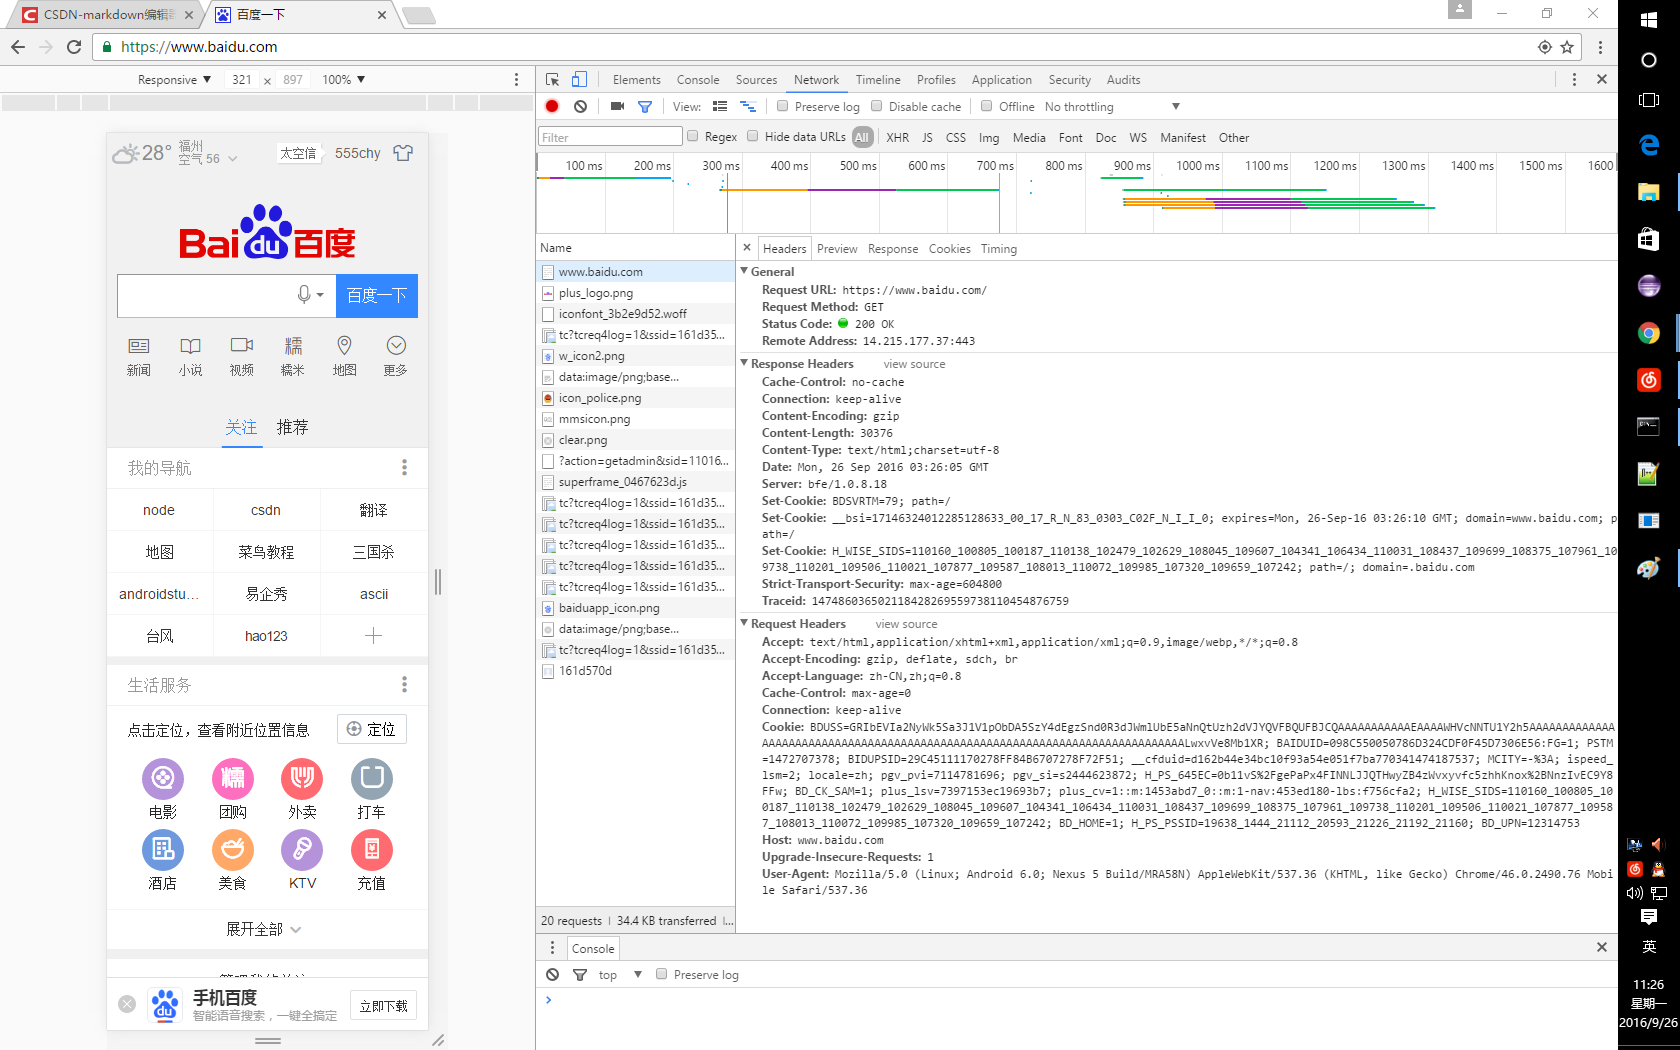Clear the network log with the clear icon
Screen dimensions: 1680x1050
[580, 106]
